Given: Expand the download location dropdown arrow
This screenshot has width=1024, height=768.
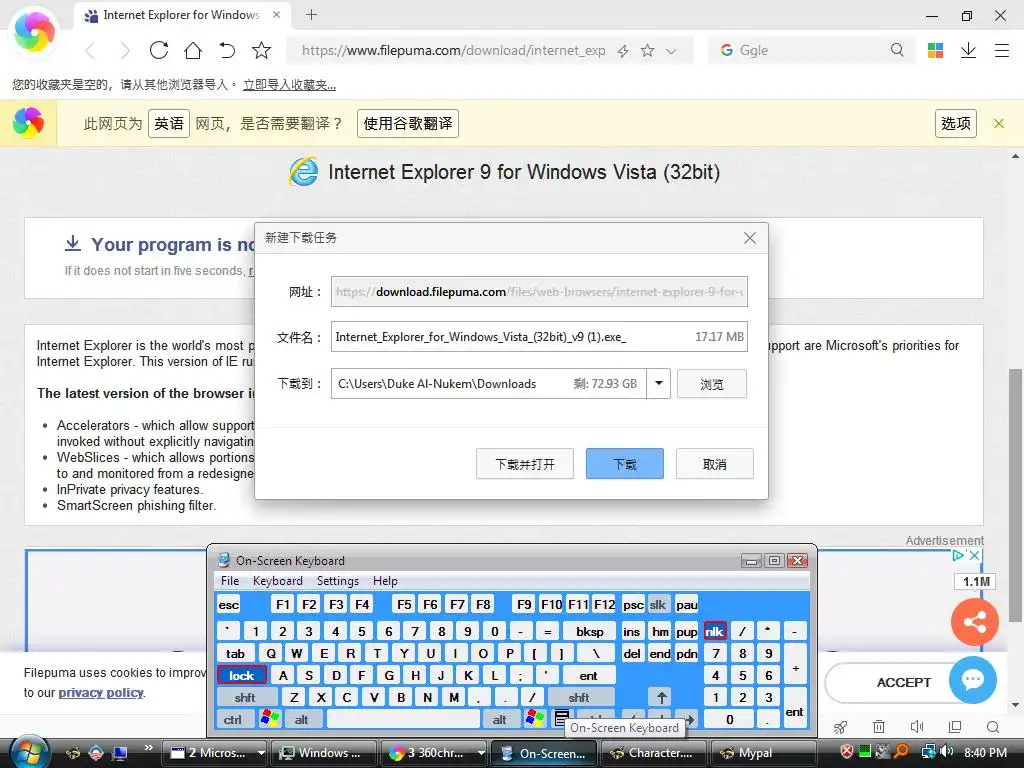Looking at the screenshot, I should (x=659, y=383).
